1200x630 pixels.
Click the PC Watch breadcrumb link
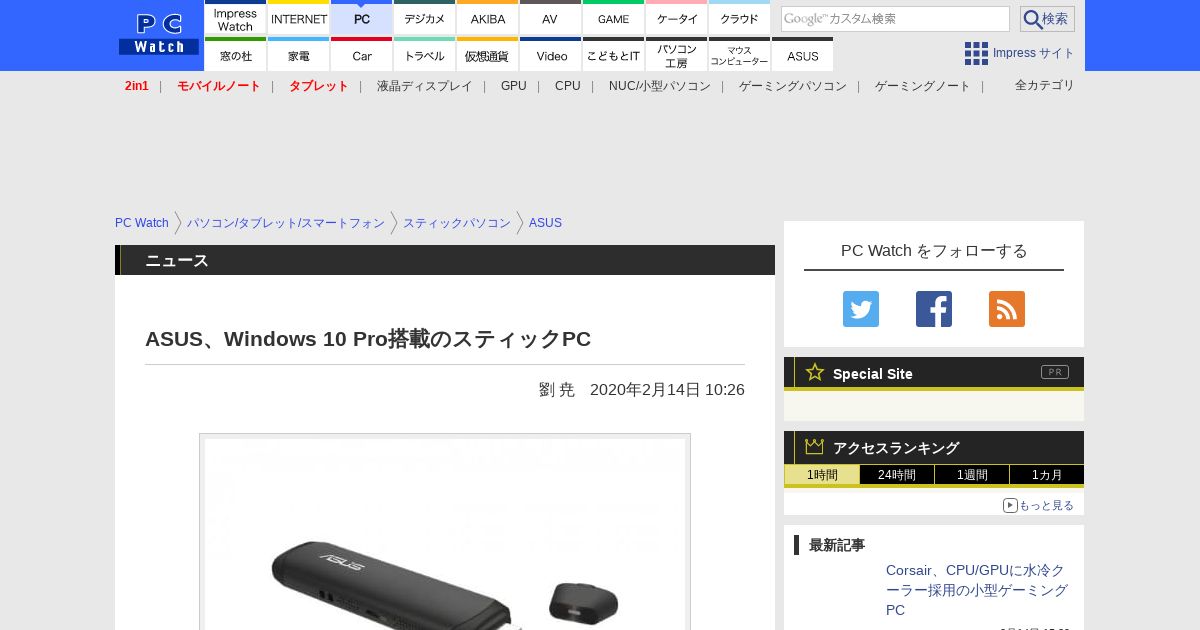[x=142, y=223]
